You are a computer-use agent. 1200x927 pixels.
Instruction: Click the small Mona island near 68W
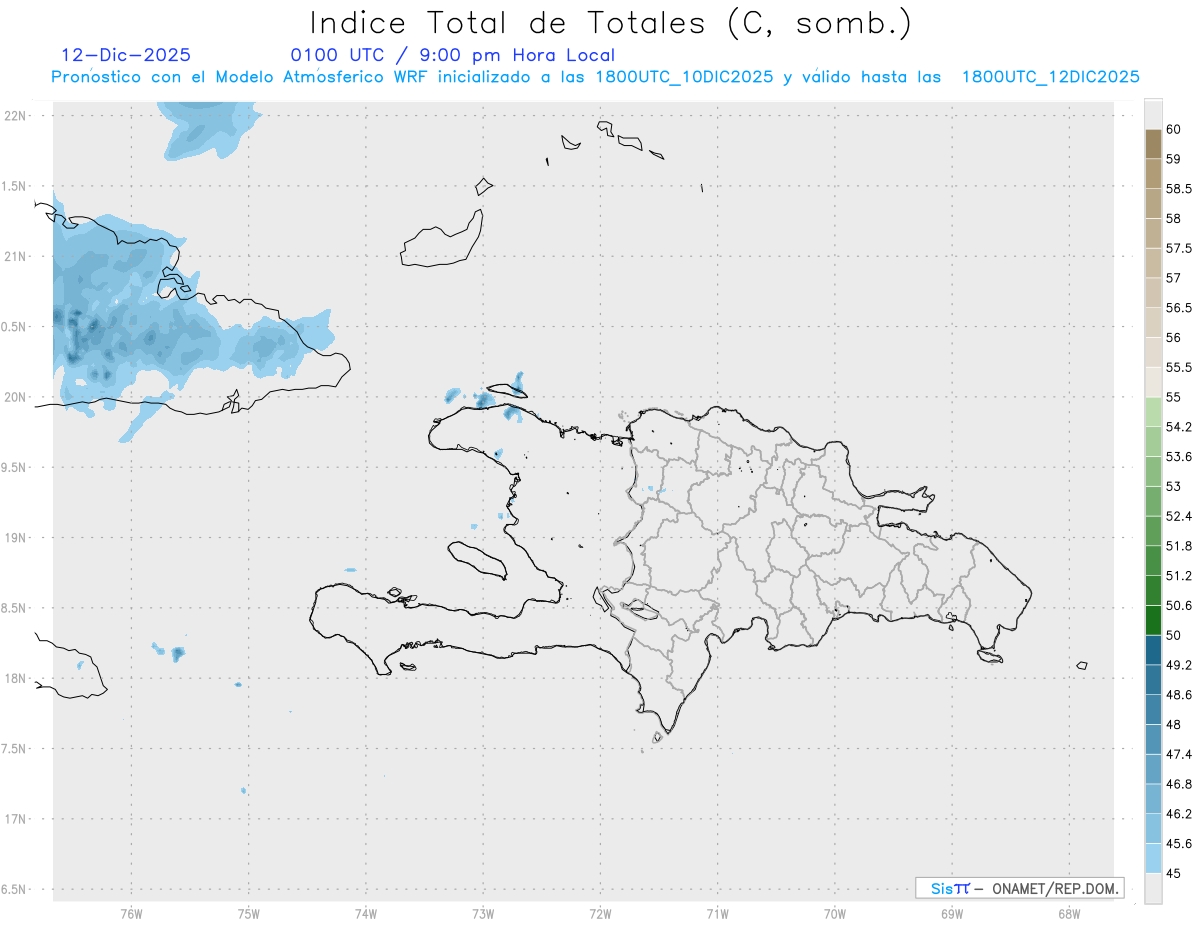coord(1082,665)
